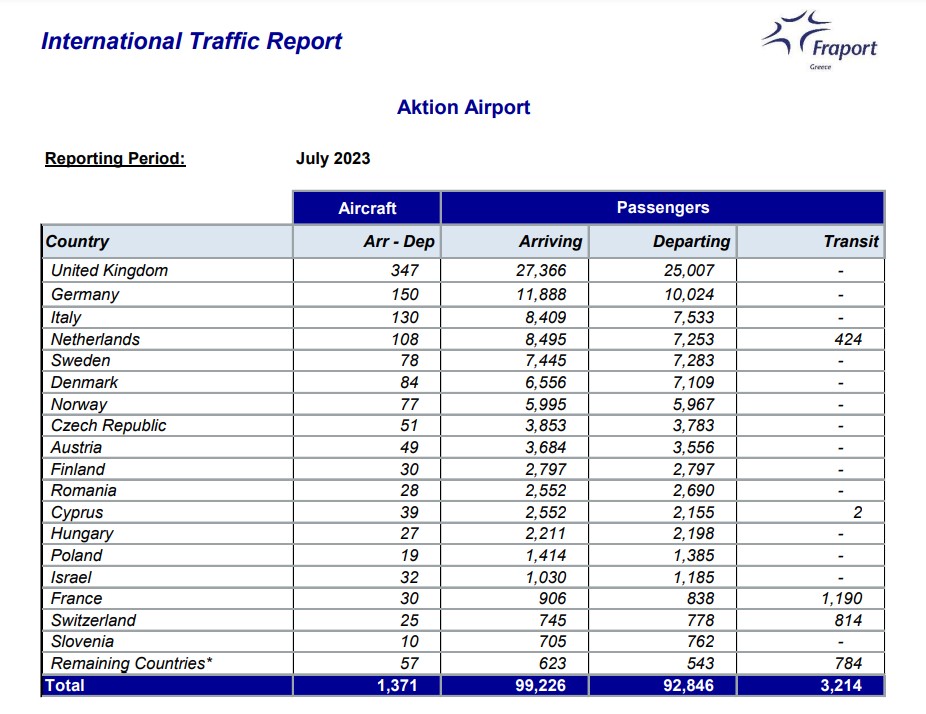
Task: Select the Slovenia row label
Action: point(82,641)
